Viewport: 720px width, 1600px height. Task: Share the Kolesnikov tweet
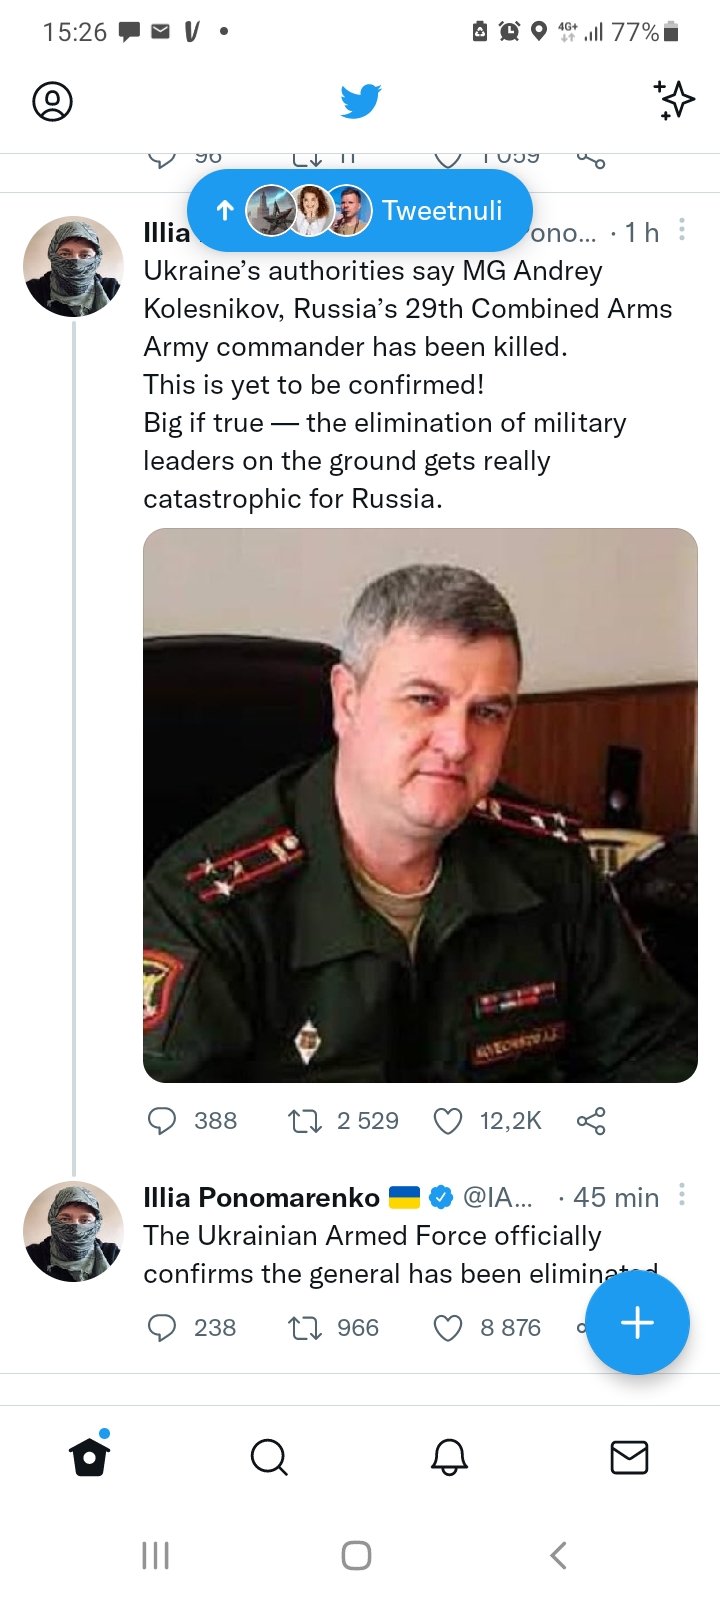pos(591,1121)
